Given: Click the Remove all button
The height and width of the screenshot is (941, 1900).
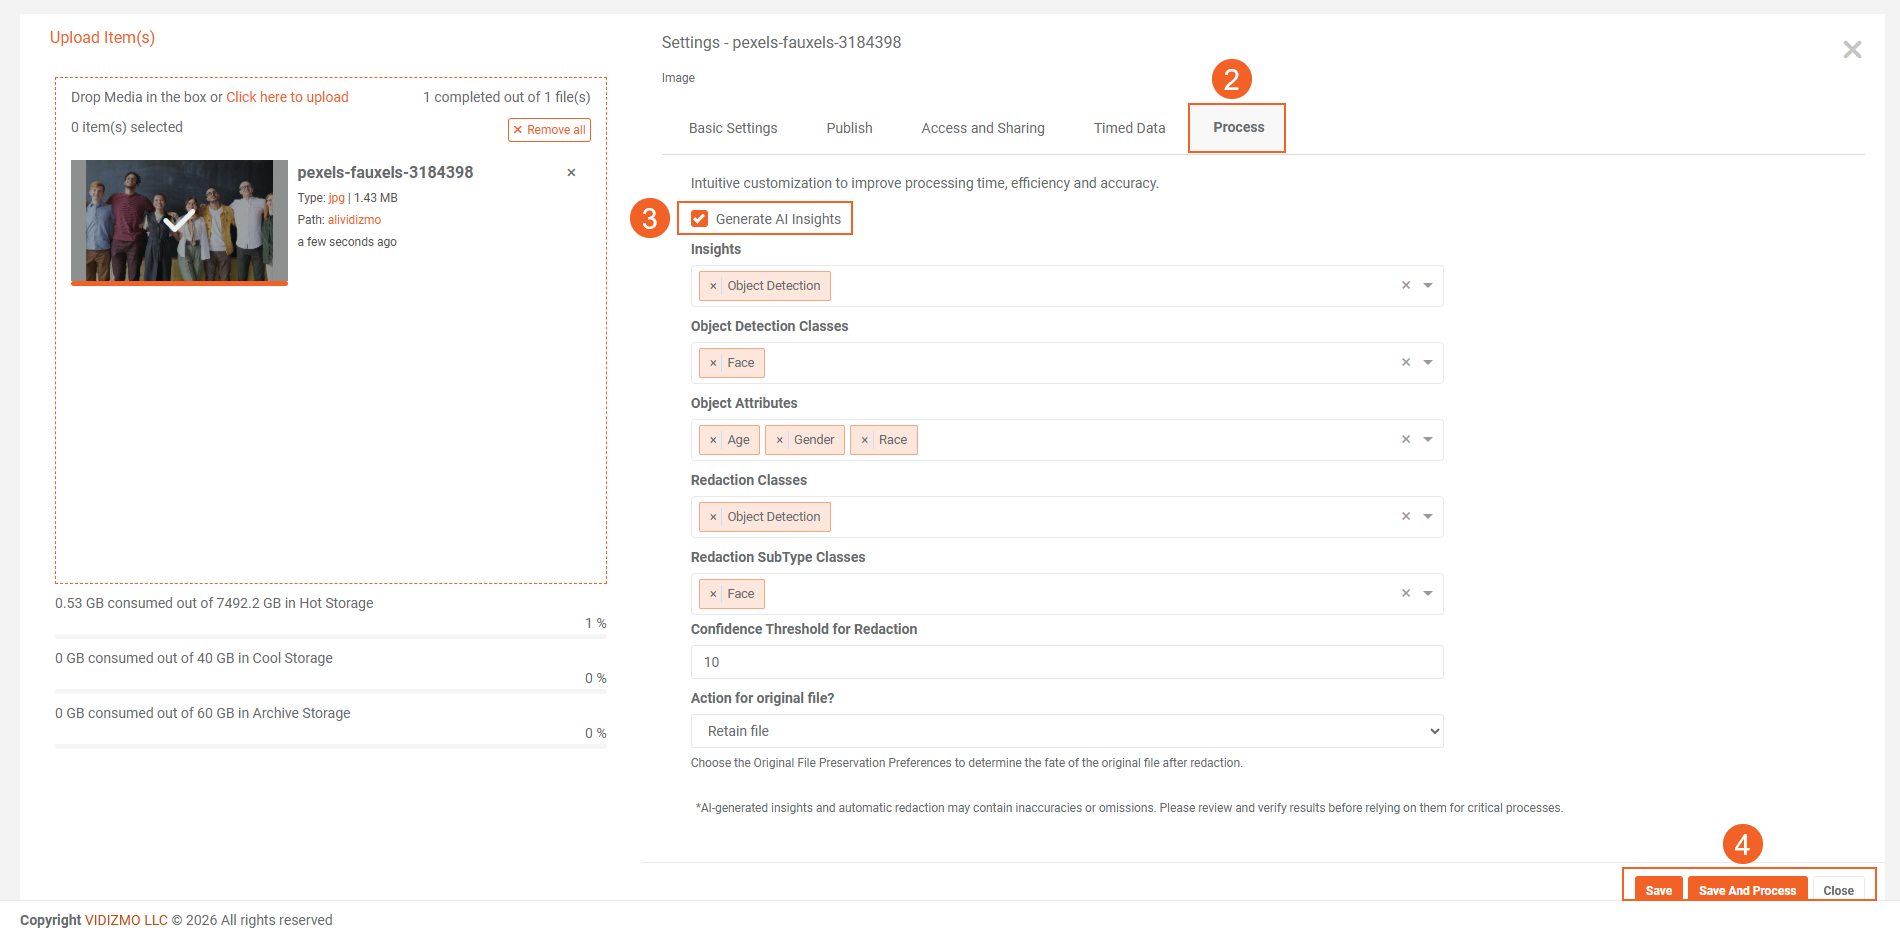Looking at the screenshot, I should [x=549, y=130].
